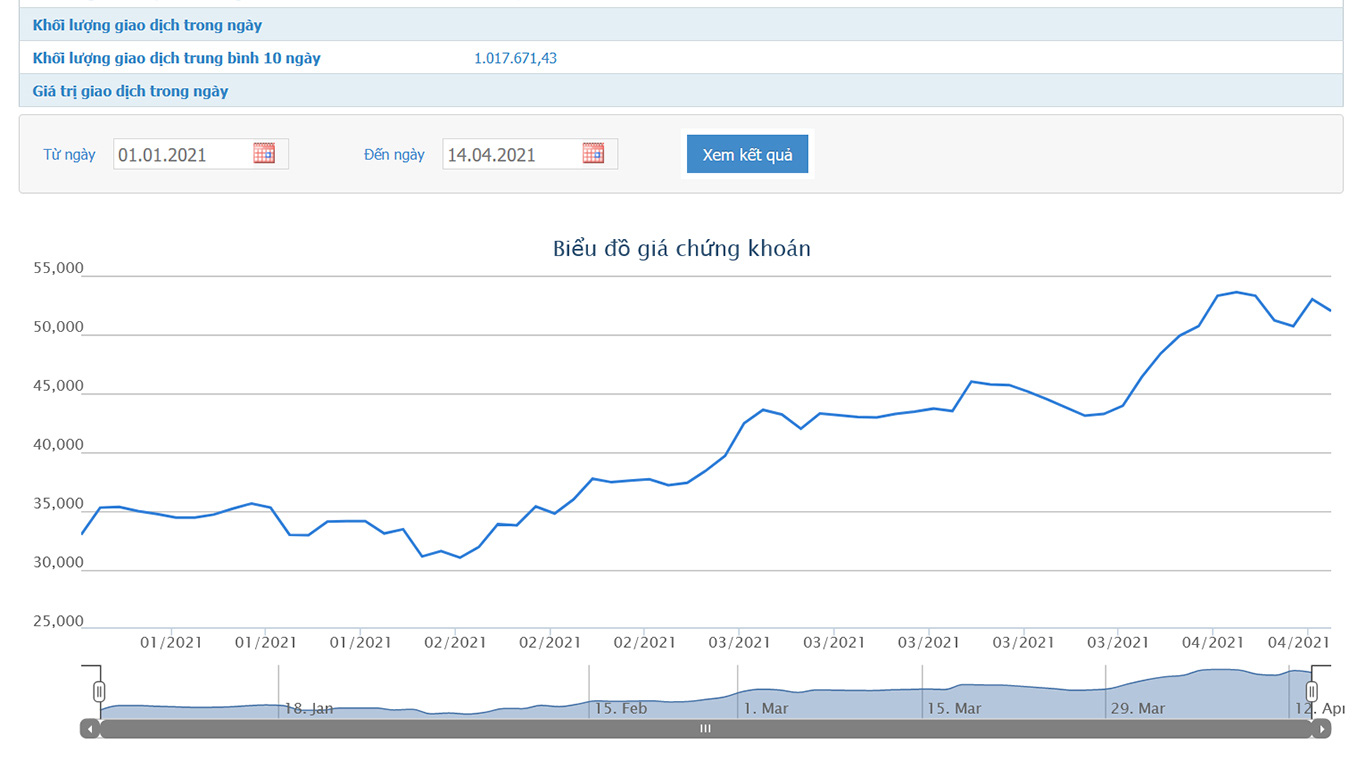
Task: Click the 29. Mar marker in navigator
Action: 1138,708
